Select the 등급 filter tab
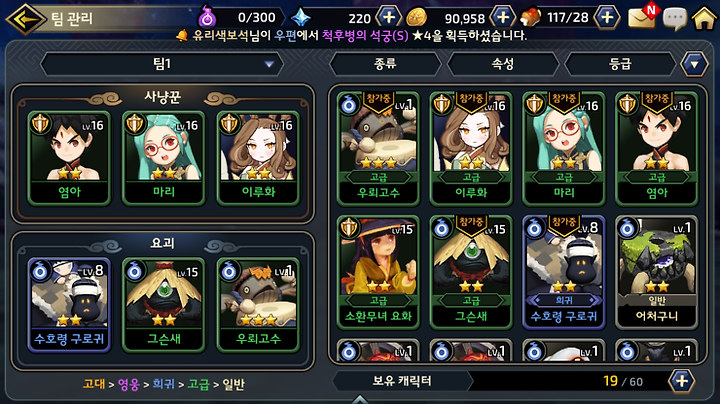Image resolution: width=720 pixels, height=404 pixels. pos(620,64)
